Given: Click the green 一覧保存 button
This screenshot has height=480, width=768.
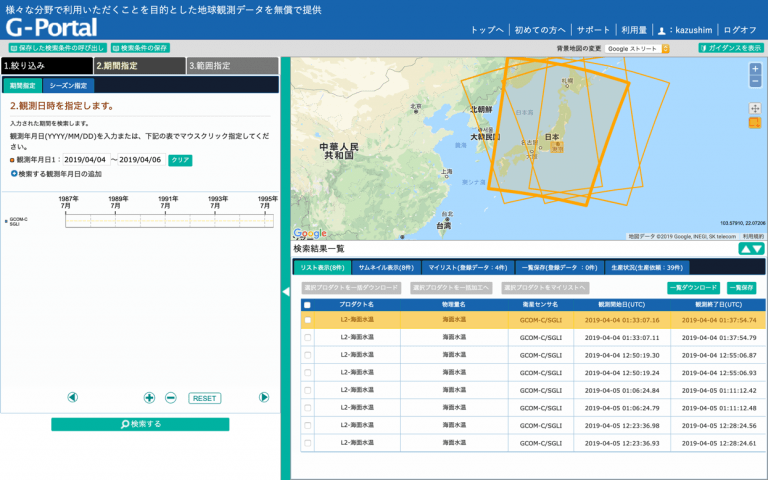Looking at the screenshot, I should pos(742,288).
